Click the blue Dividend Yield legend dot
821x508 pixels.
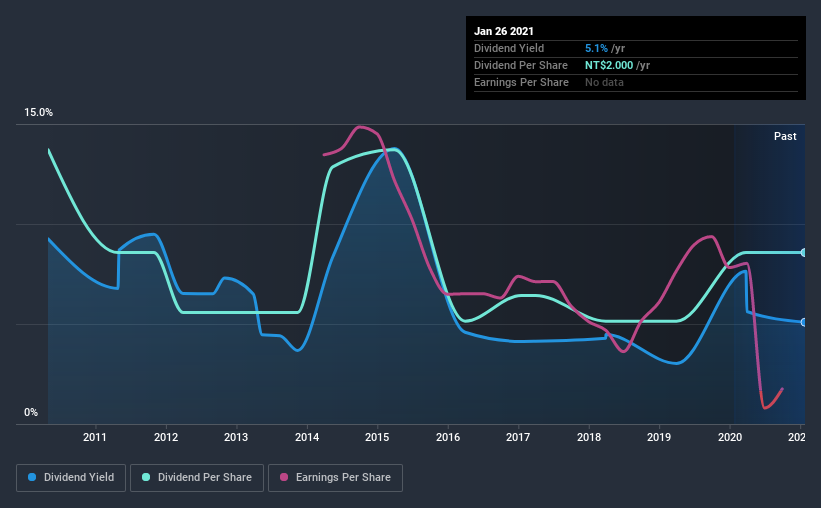pyautogui.click(x=32, y=477)
